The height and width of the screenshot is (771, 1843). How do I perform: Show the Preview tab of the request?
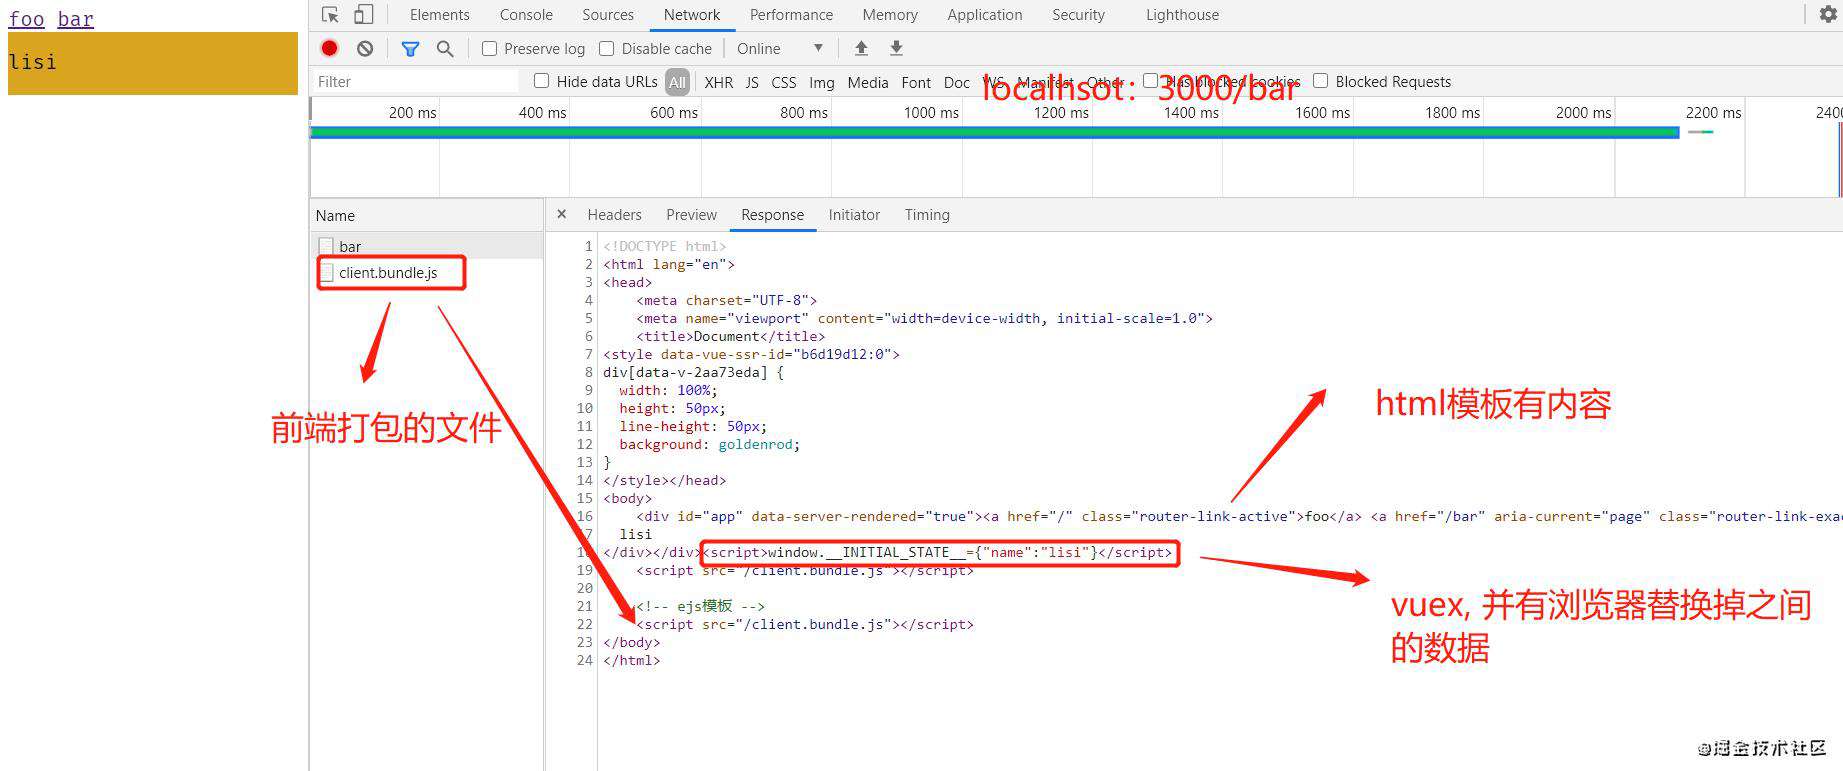pyautogui.click(x=691, y=215)
